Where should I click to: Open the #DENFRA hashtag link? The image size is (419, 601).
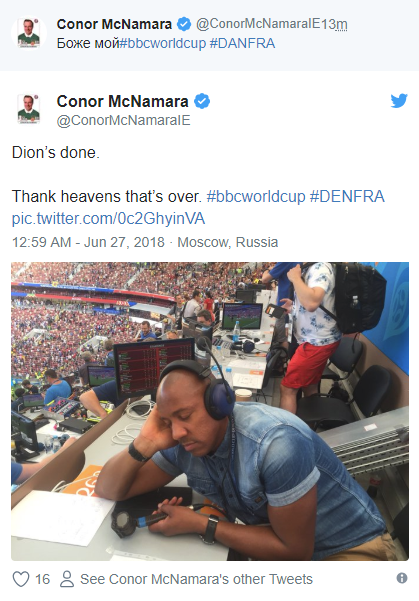347,196
